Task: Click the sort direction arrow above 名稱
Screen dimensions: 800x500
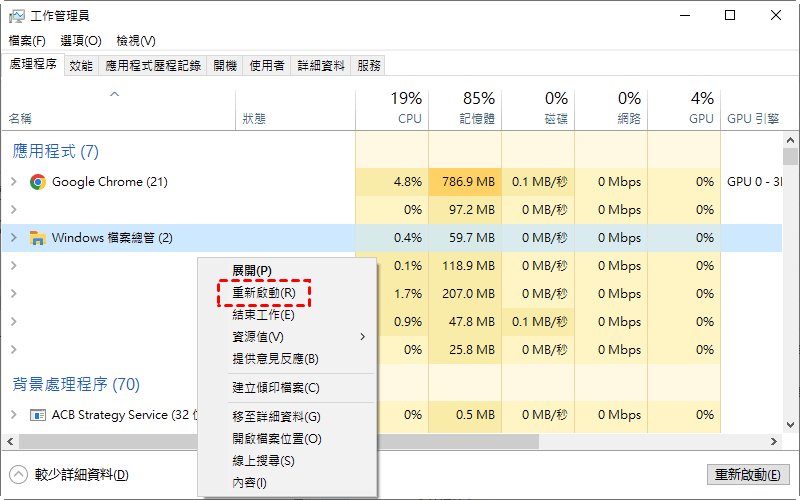Action: click(115, 94)
